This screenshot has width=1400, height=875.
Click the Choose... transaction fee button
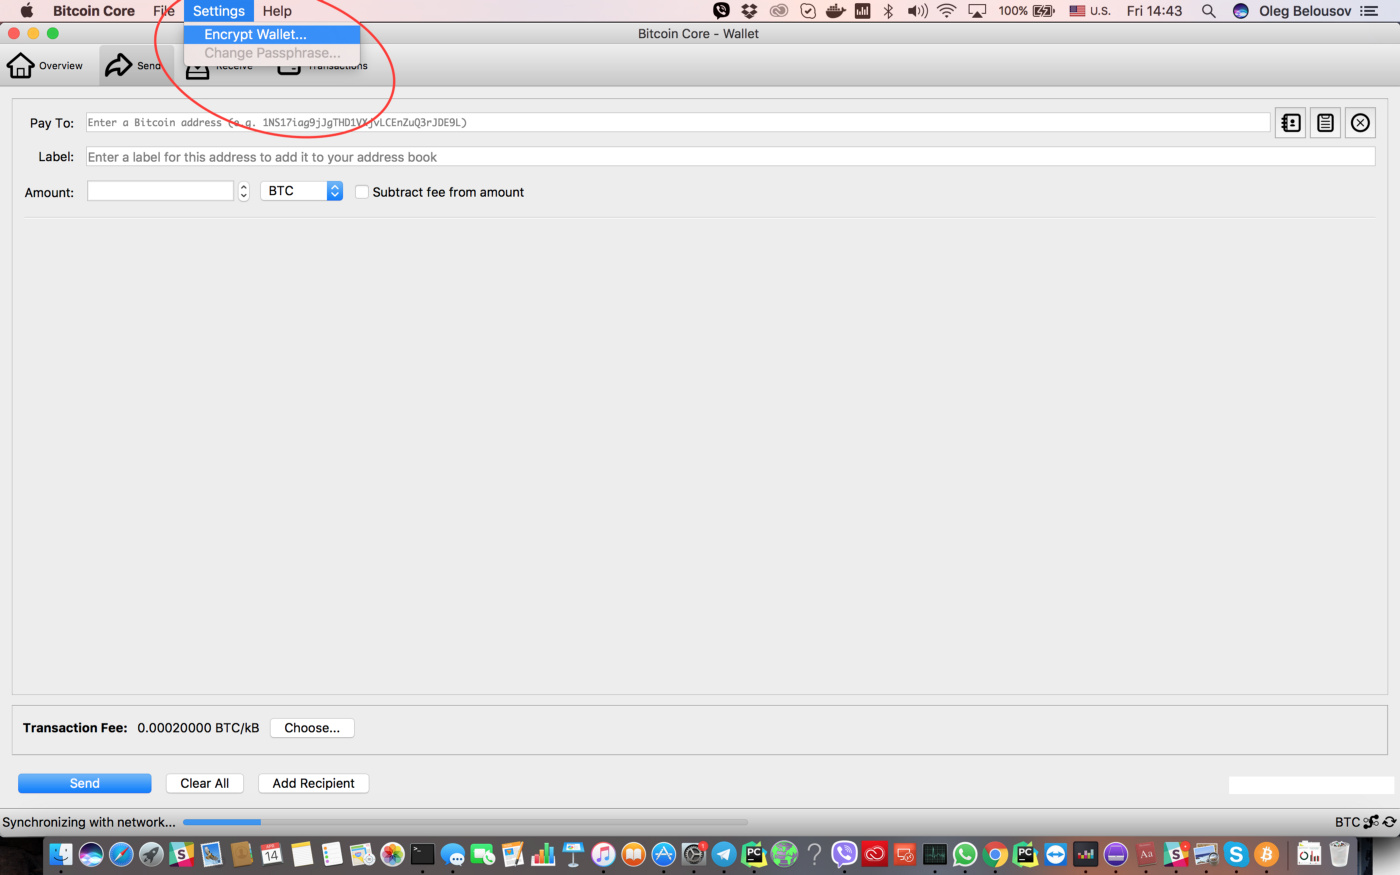(312, 728)
